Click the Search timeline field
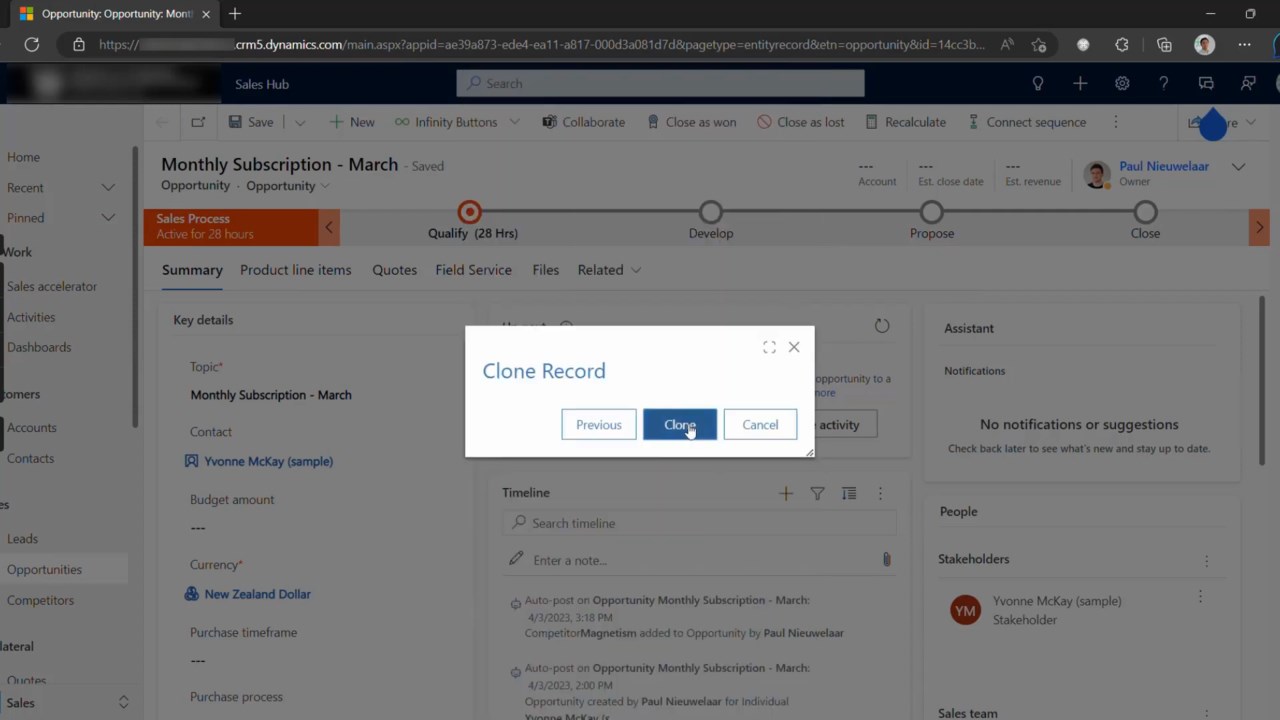The image size is (1280, 720). coord(699,523)
